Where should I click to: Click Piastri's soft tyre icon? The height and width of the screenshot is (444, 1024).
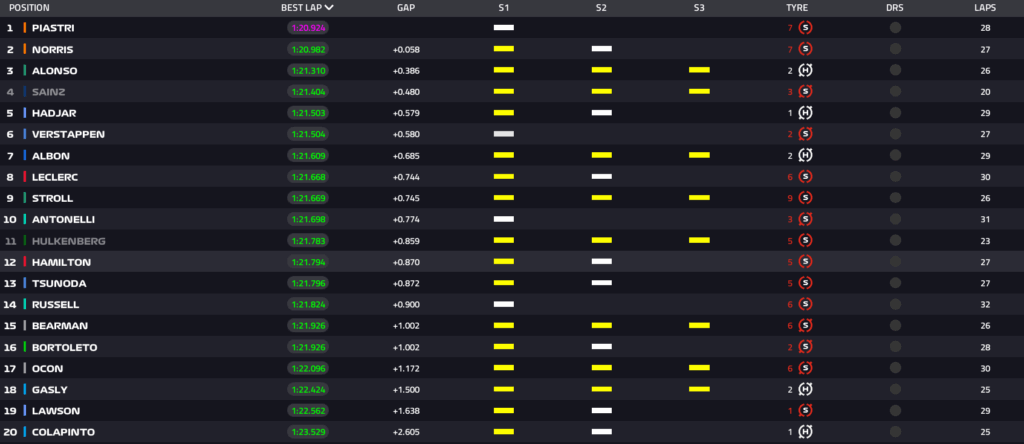[x=805, y=28]
